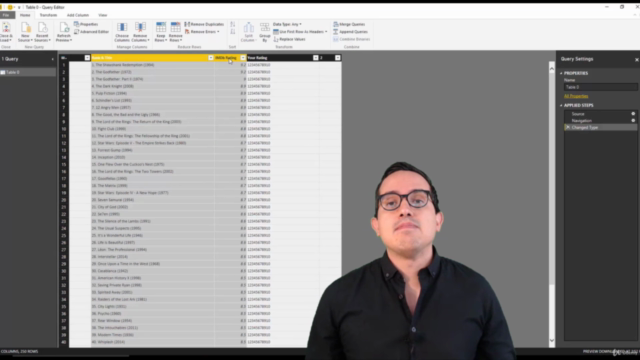
Task: Click the Refresh Preview button
Action: click(x=64, y=32)
